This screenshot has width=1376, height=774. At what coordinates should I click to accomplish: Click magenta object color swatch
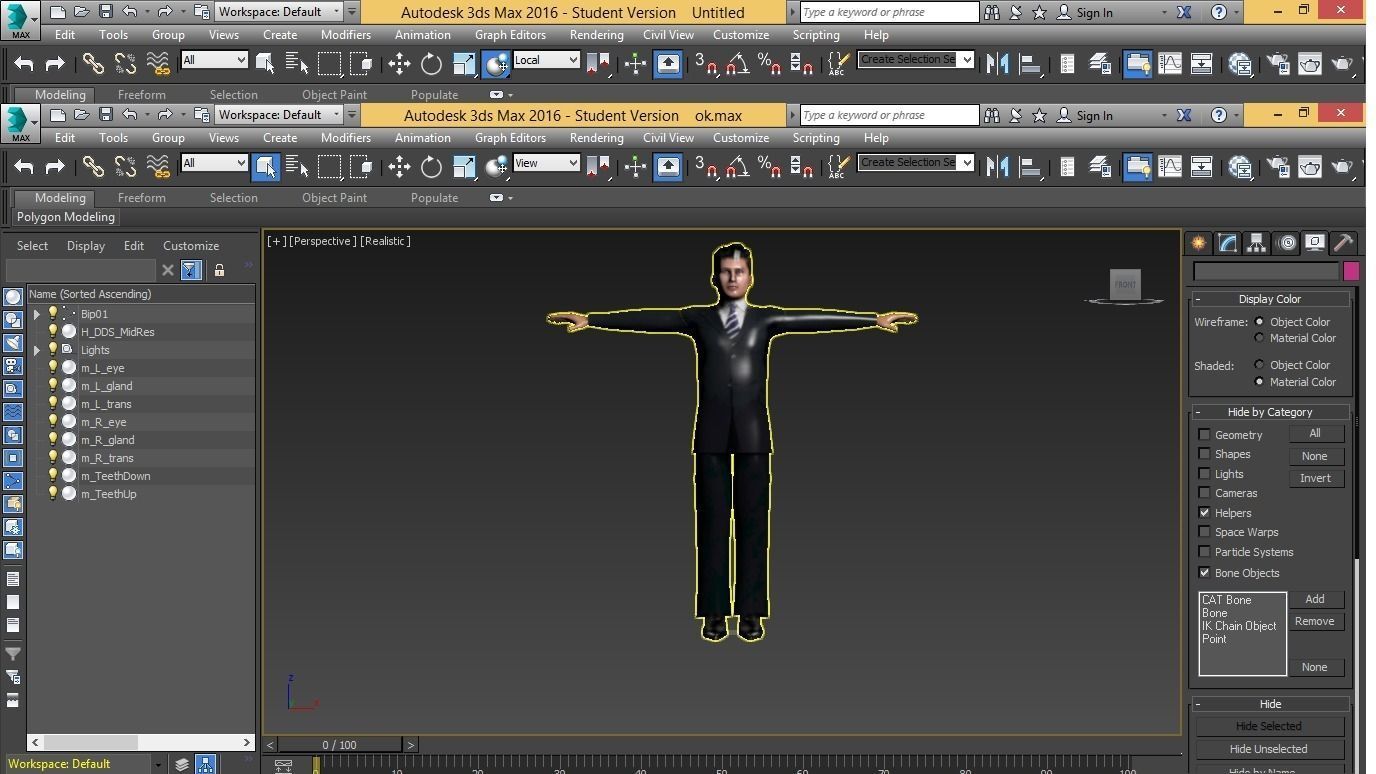tap(1351, 271)
